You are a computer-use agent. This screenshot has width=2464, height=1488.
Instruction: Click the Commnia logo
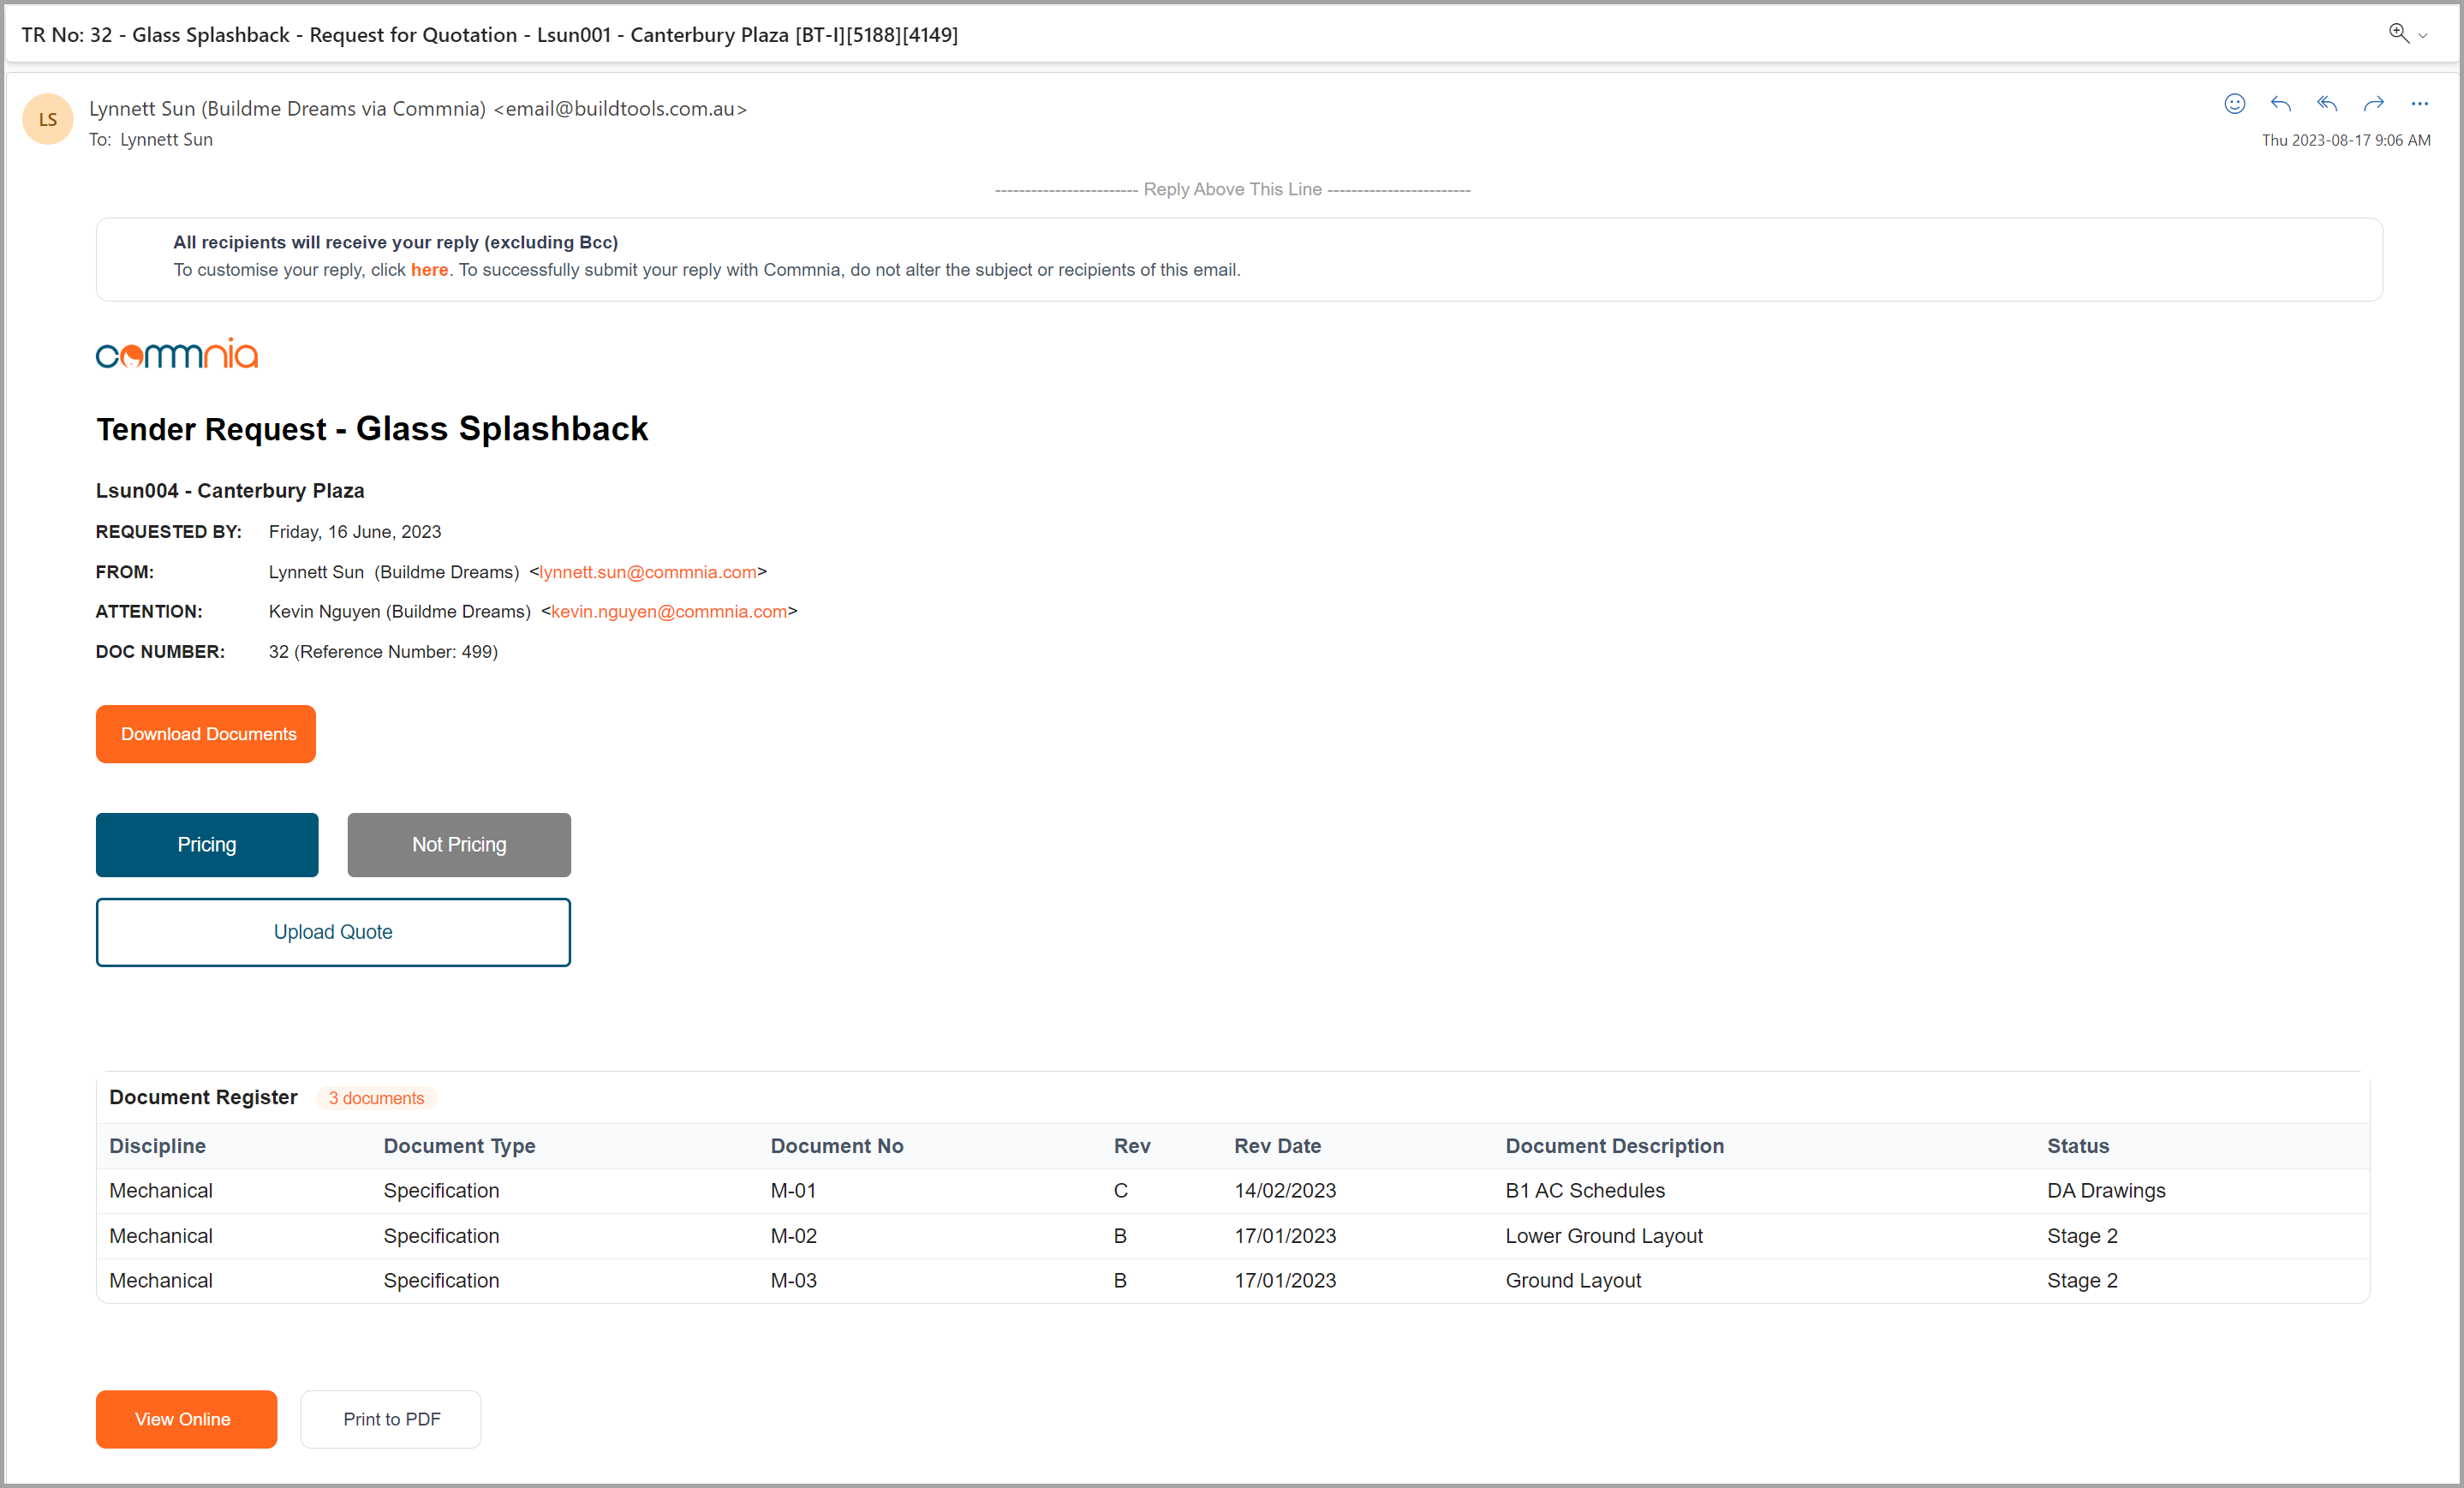coord(177,353)
